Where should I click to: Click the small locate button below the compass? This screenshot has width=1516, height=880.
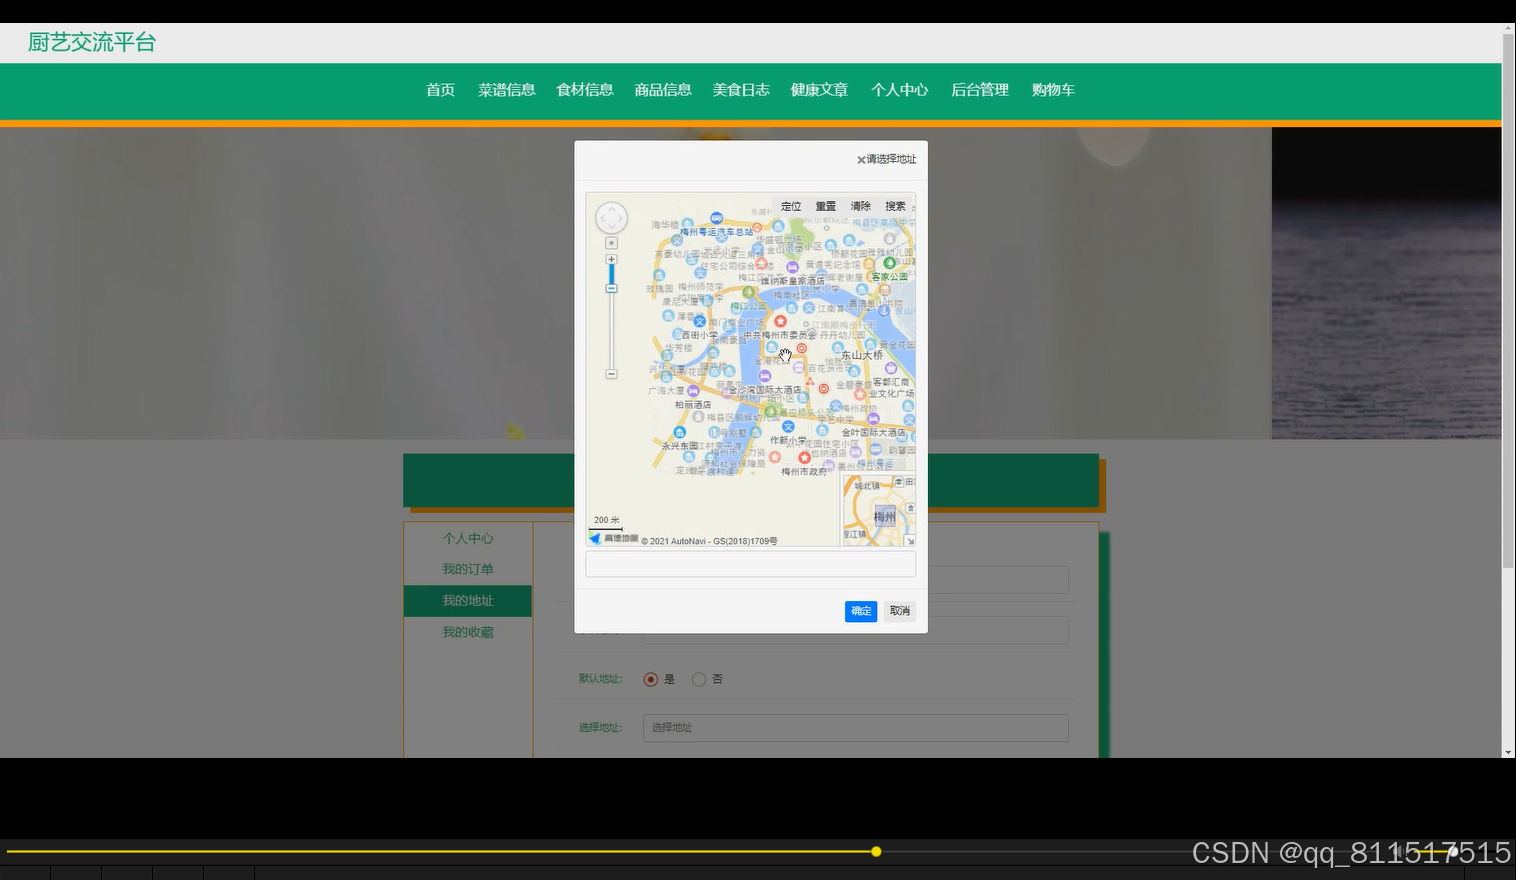[x=611, y=243]
